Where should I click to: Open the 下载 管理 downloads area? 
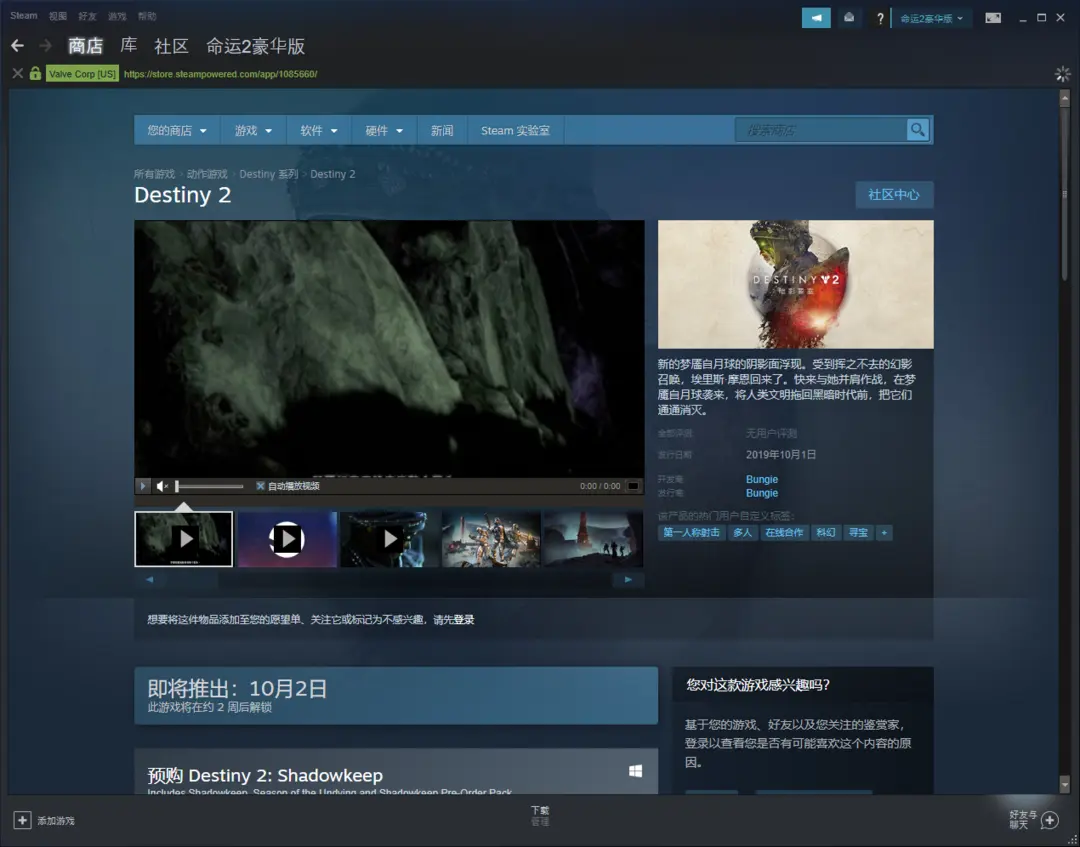pos(540,816)
